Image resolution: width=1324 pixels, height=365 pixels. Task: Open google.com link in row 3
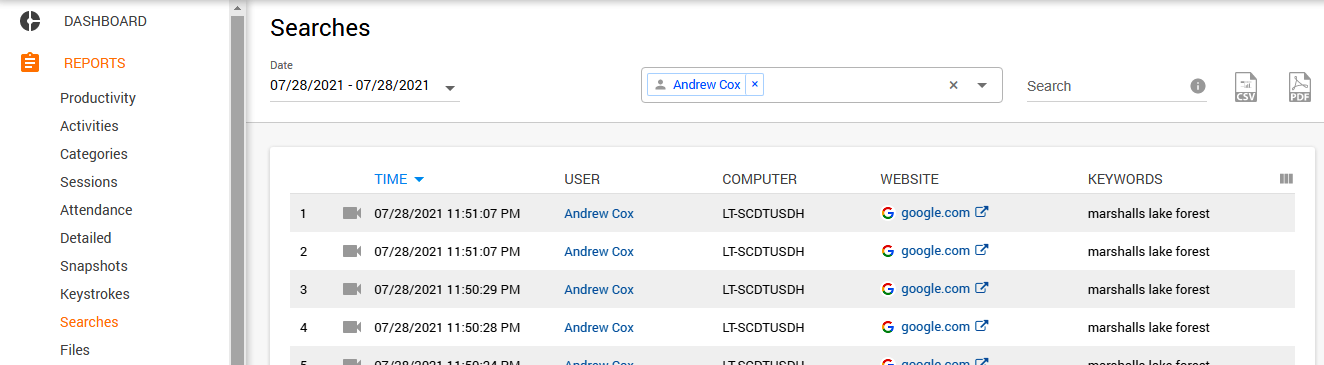[x=935, y=288]
